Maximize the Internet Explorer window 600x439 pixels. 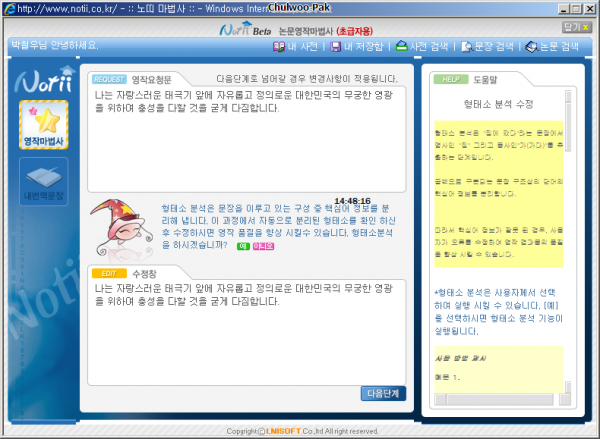click(x=576, y=9)
